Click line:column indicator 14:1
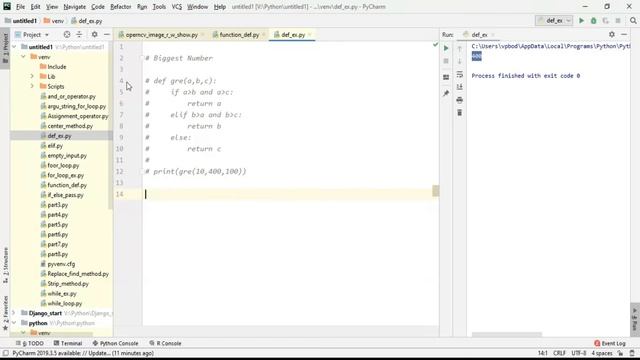 coord(542,353)
